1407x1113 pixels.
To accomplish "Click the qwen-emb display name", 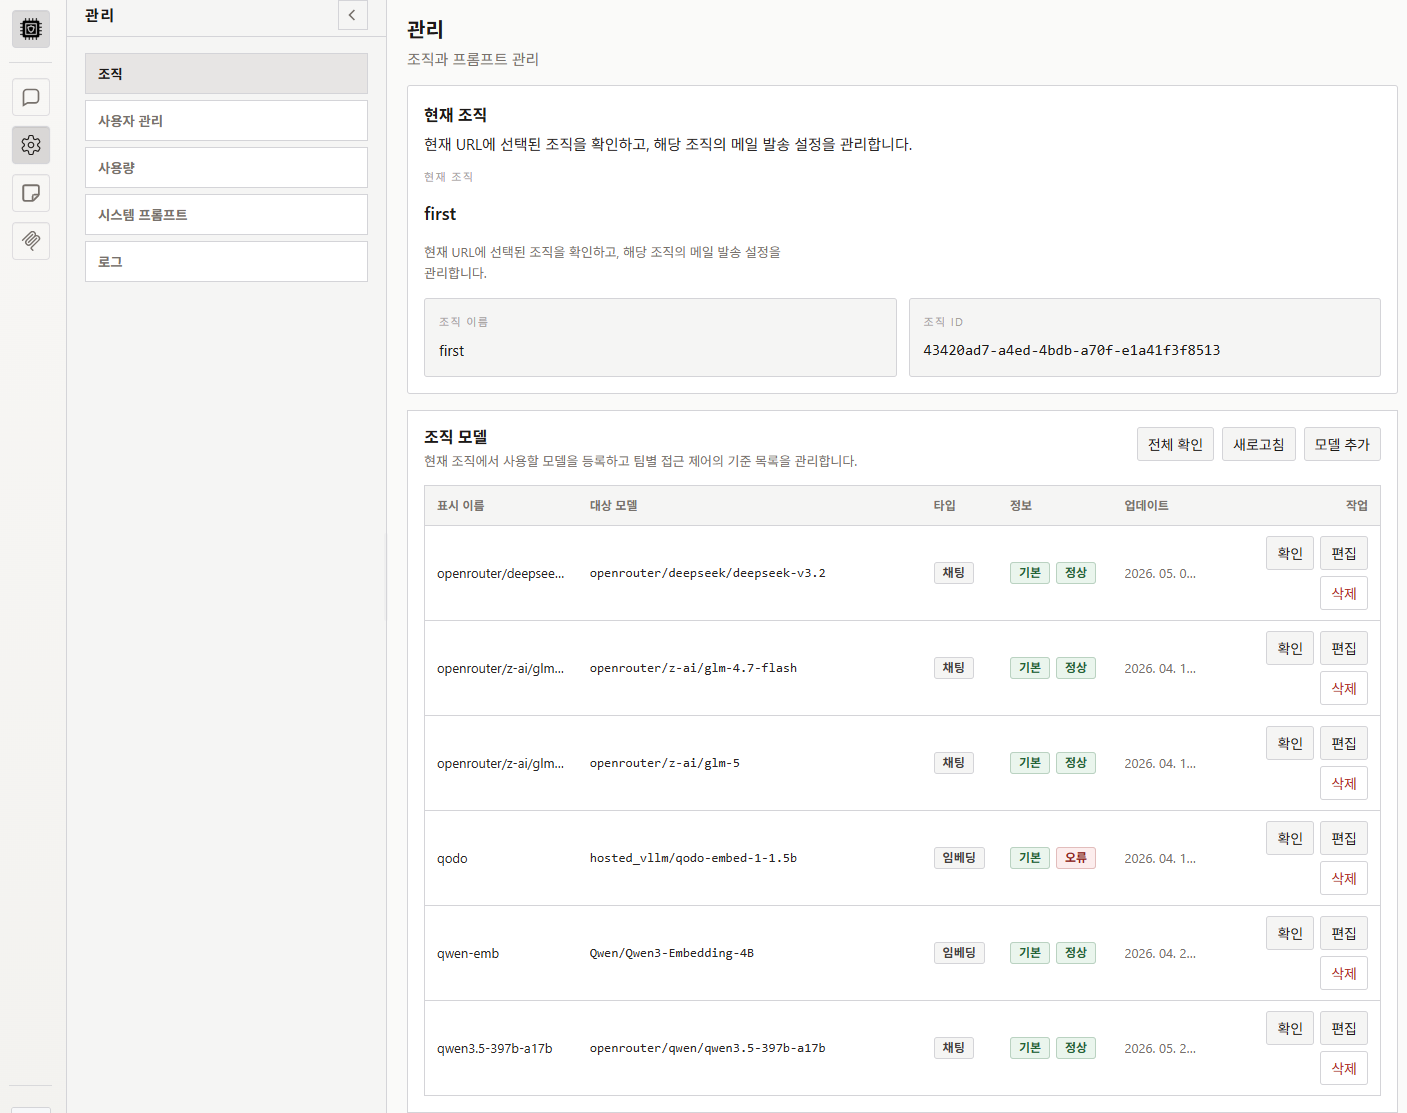I will [468, 953].
